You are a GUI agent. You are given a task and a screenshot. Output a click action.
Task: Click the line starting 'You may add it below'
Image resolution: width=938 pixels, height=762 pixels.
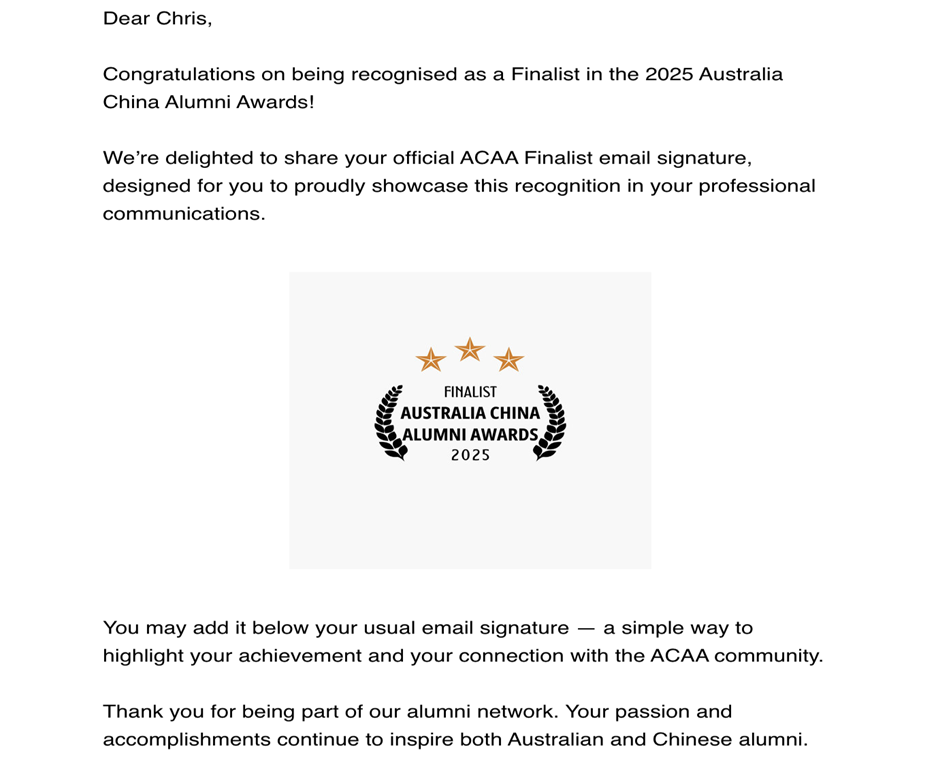pyautogui.click(x=427, y=628)
